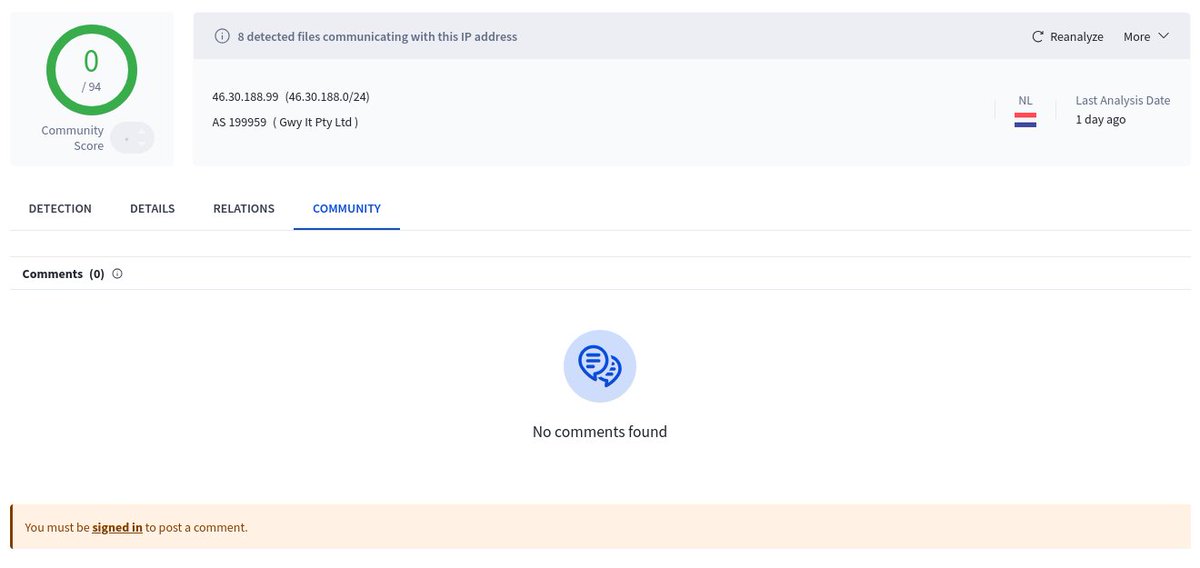The image size is (1200, 568).
Task: Go to the RELATIONS tab
Action: pyautogui.click(x=244, y=209)
